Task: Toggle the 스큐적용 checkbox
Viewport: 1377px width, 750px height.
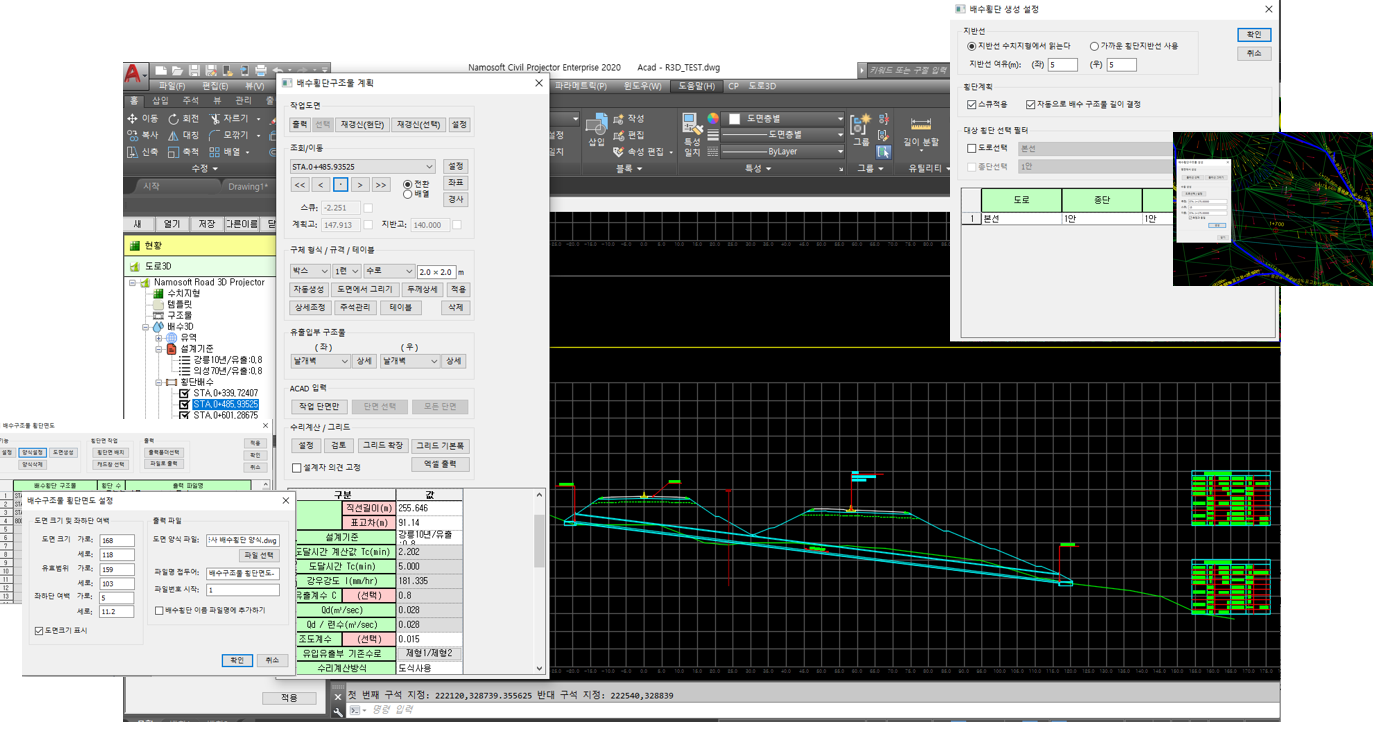Action: tap(972, 104)
